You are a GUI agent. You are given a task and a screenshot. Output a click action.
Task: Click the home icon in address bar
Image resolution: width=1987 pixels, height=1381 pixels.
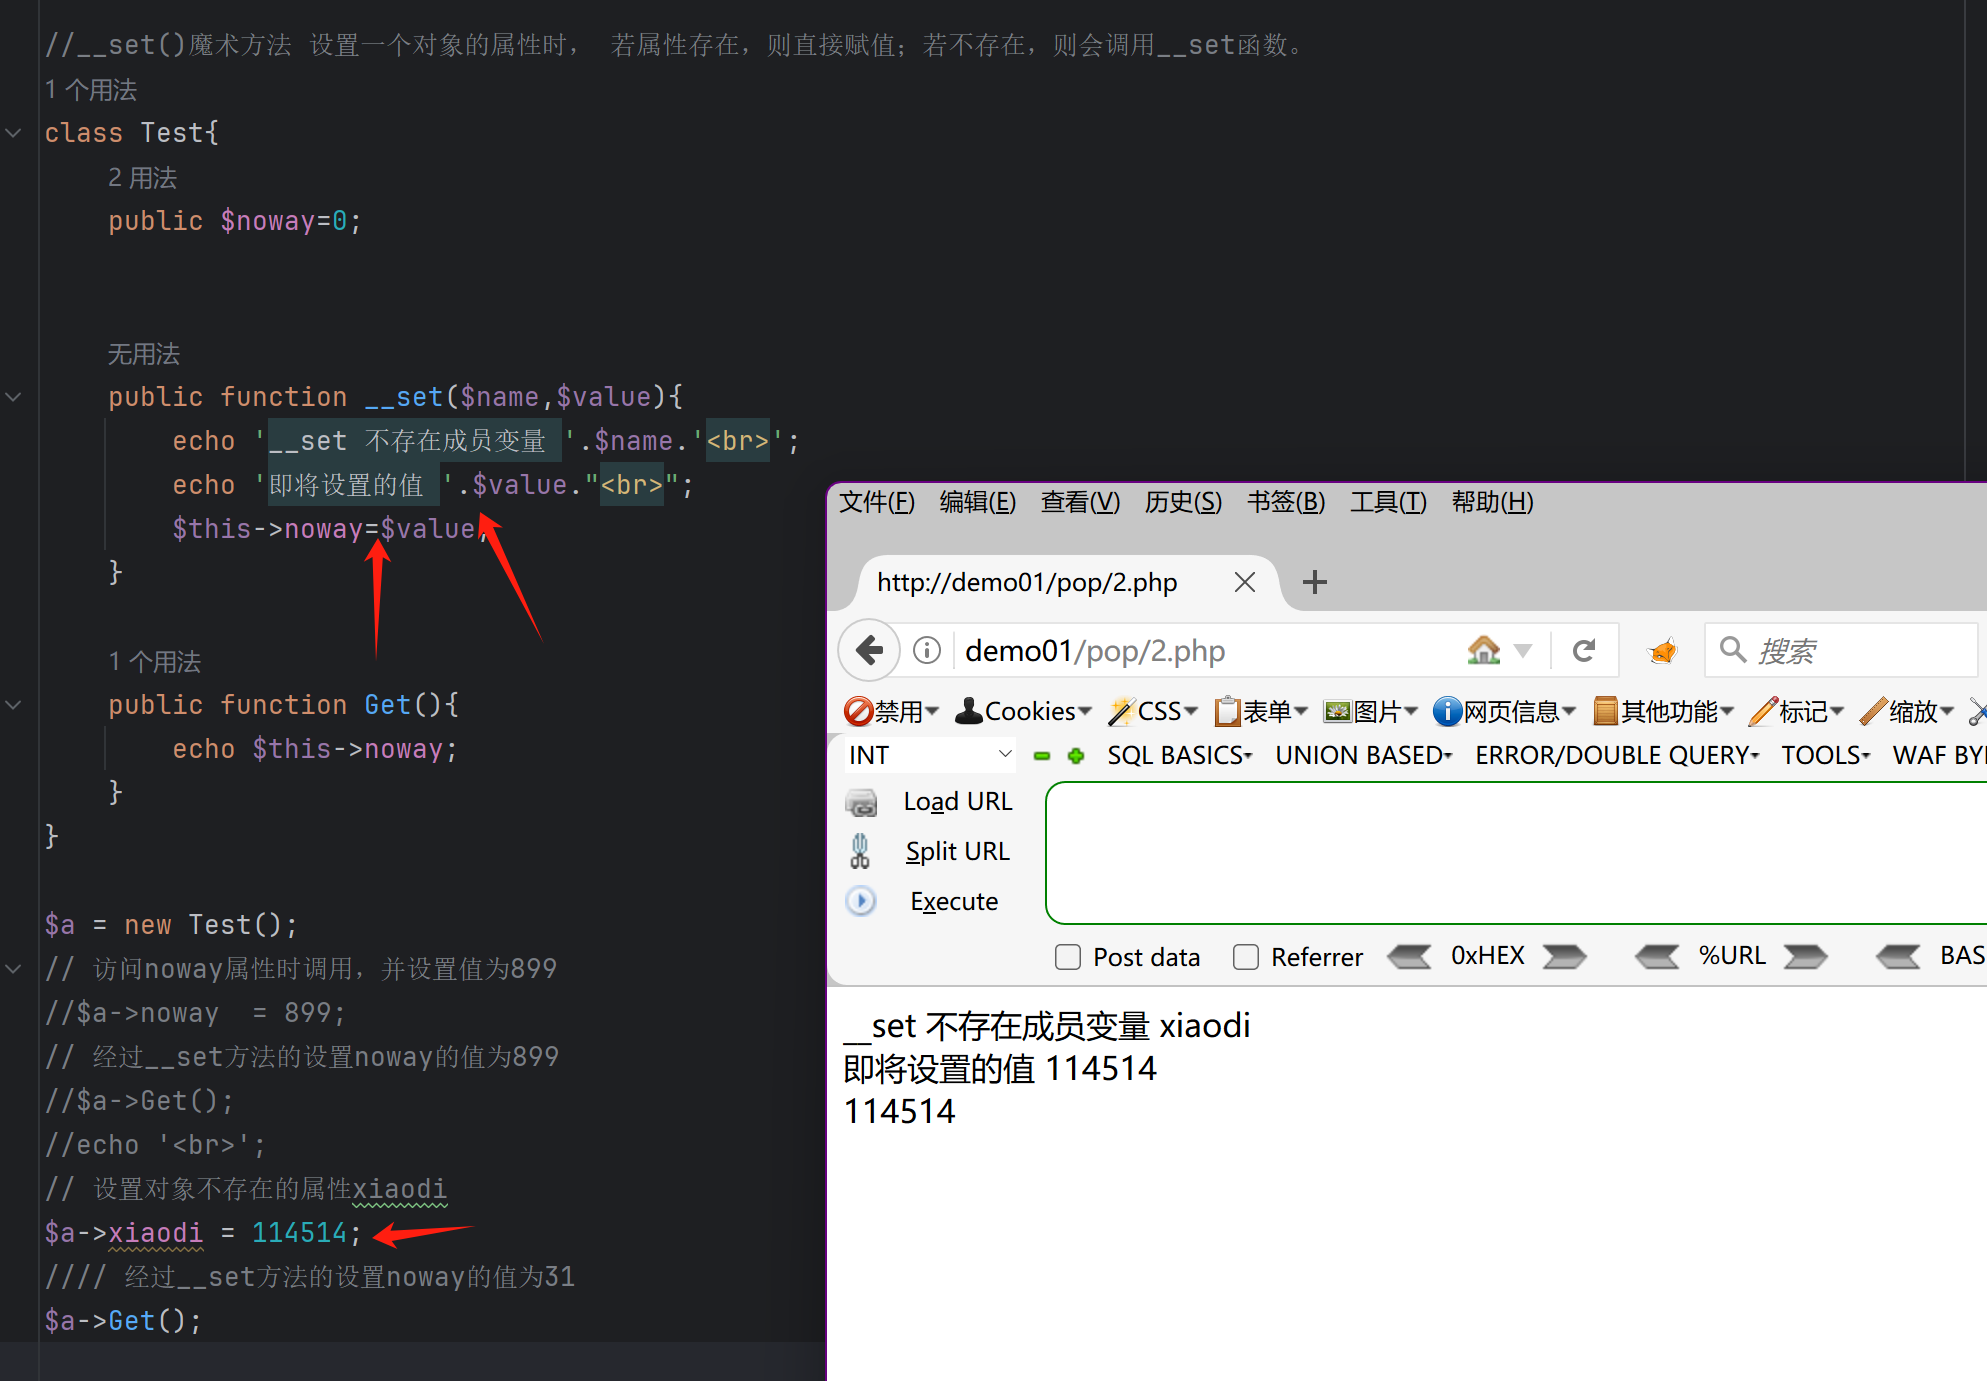click(1483, 651)
